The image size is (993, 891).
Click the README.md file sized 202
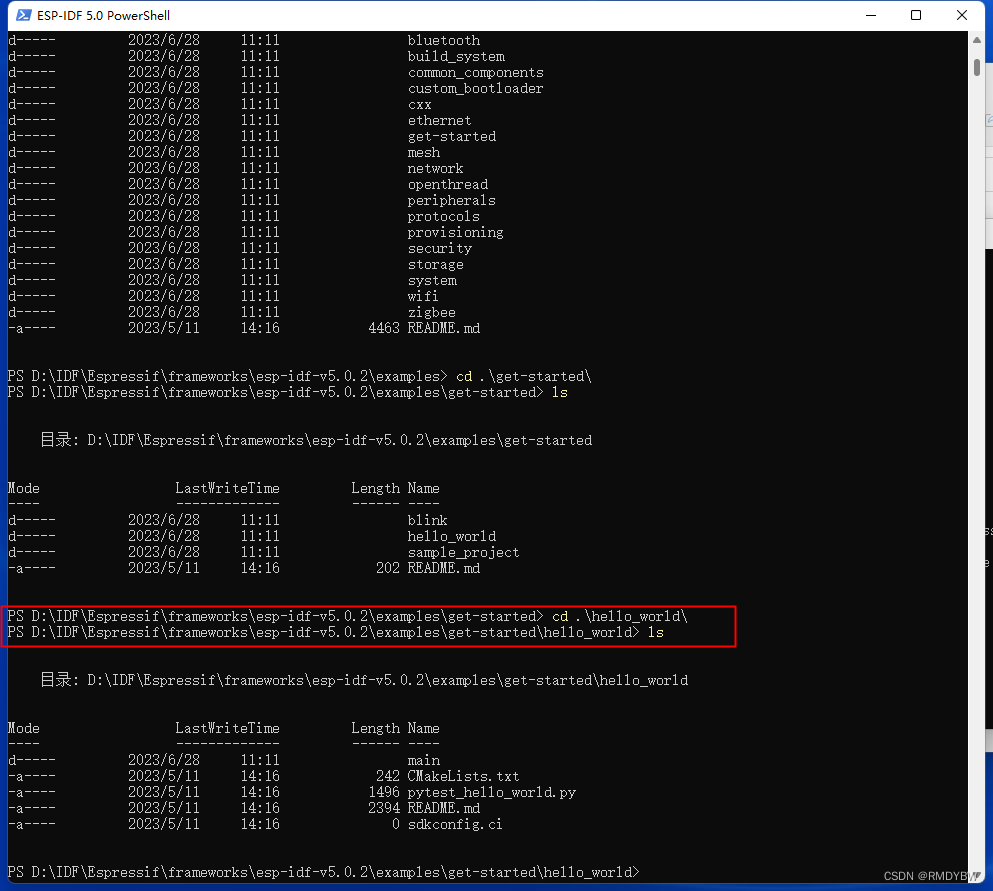pyautogui.click(x=443, y=568)
